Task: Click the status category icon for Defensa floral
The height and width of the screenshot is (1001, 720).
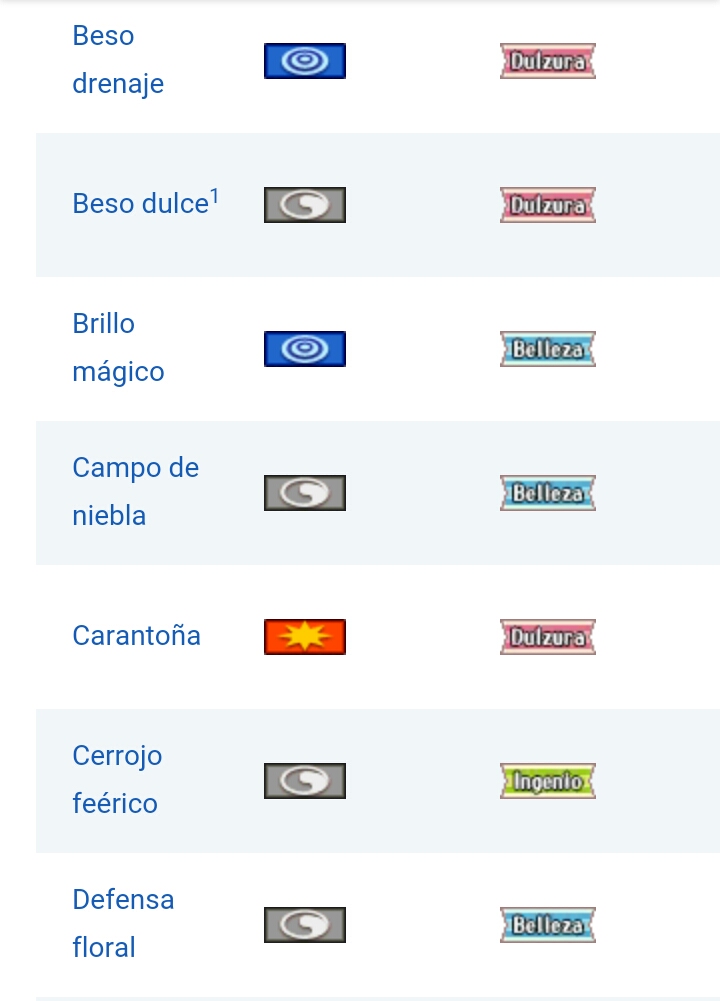Action: [305, 925]
